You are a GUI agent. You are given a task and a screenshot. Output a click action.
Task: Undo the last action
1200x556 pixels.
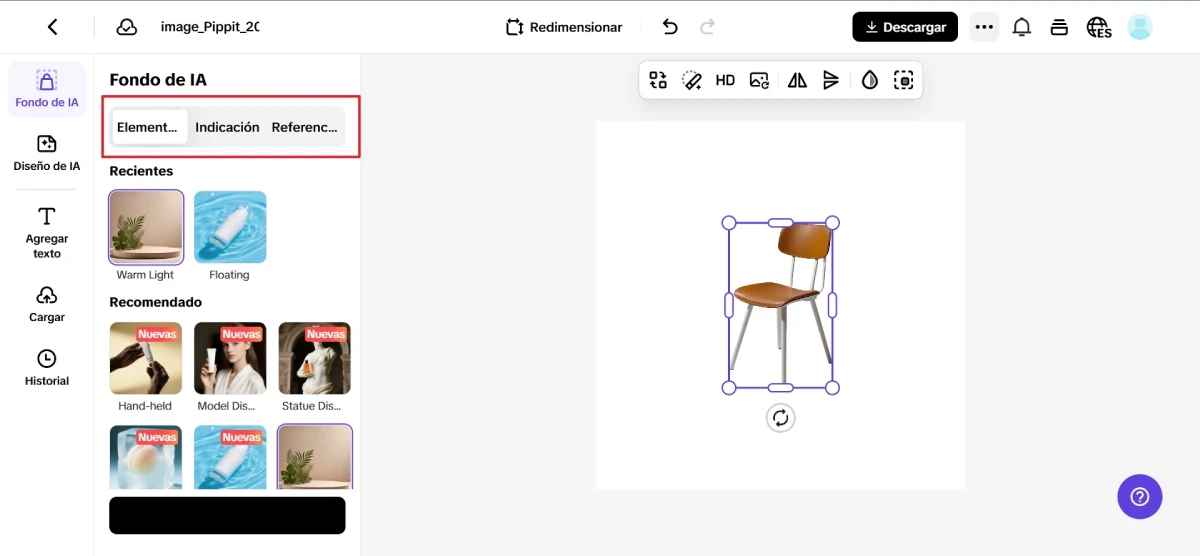click(670, 27)
